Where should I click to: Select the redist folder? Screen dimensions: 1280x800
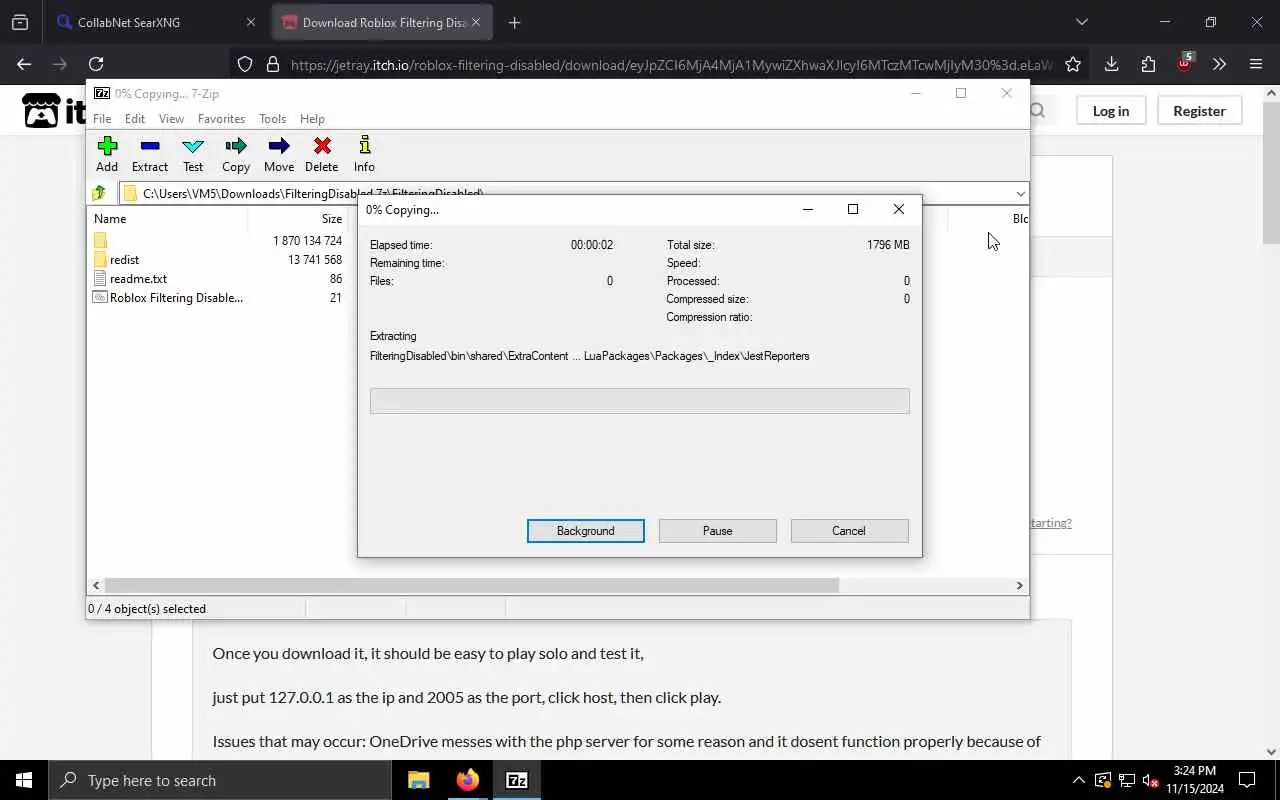(124, 260)
